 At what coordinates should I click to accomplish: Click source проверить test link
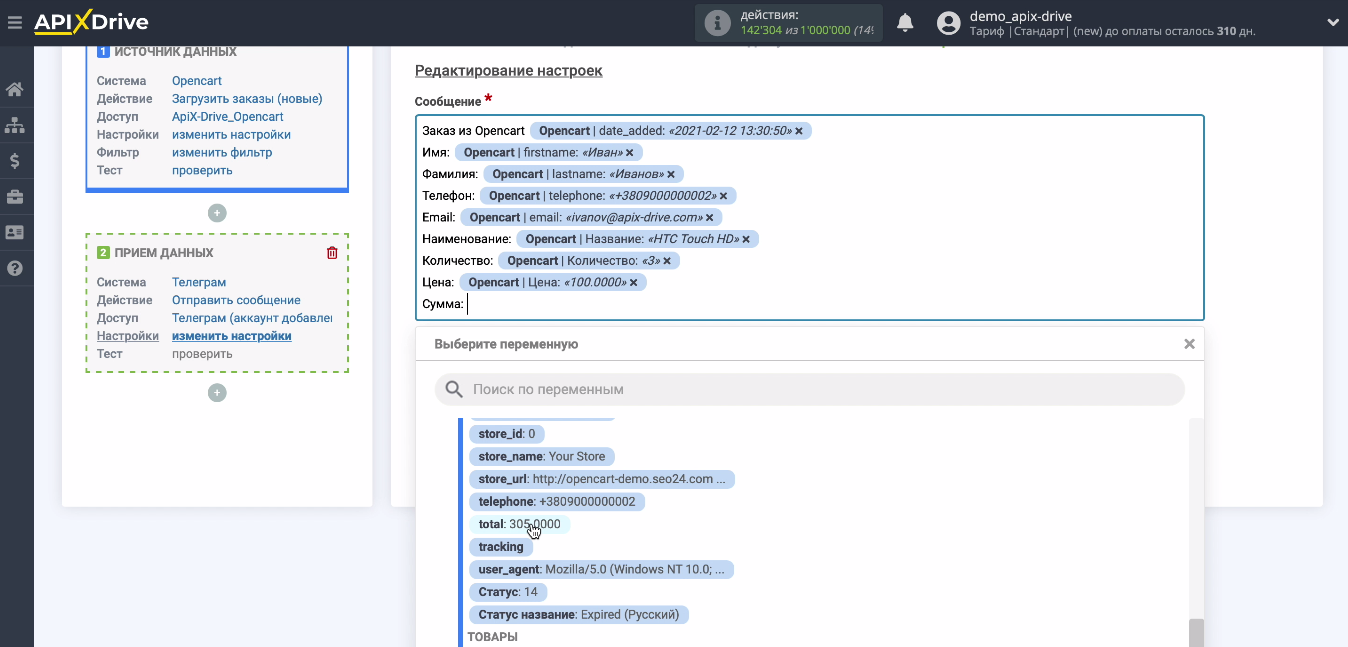(202, 170)
